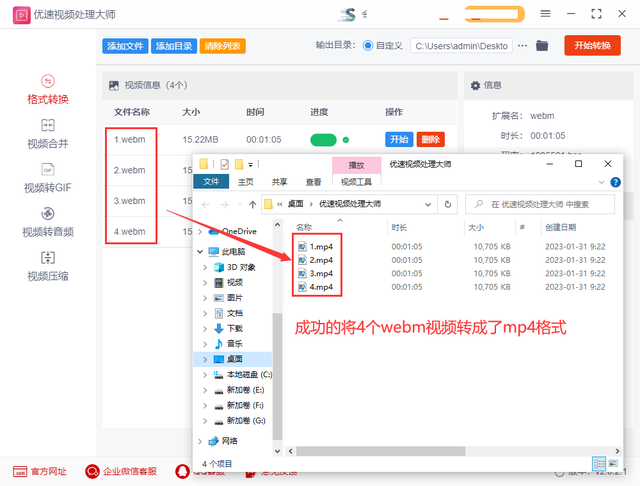Open the hamburger menu in app title bar
640x486 pixels.
click(545, 14)
